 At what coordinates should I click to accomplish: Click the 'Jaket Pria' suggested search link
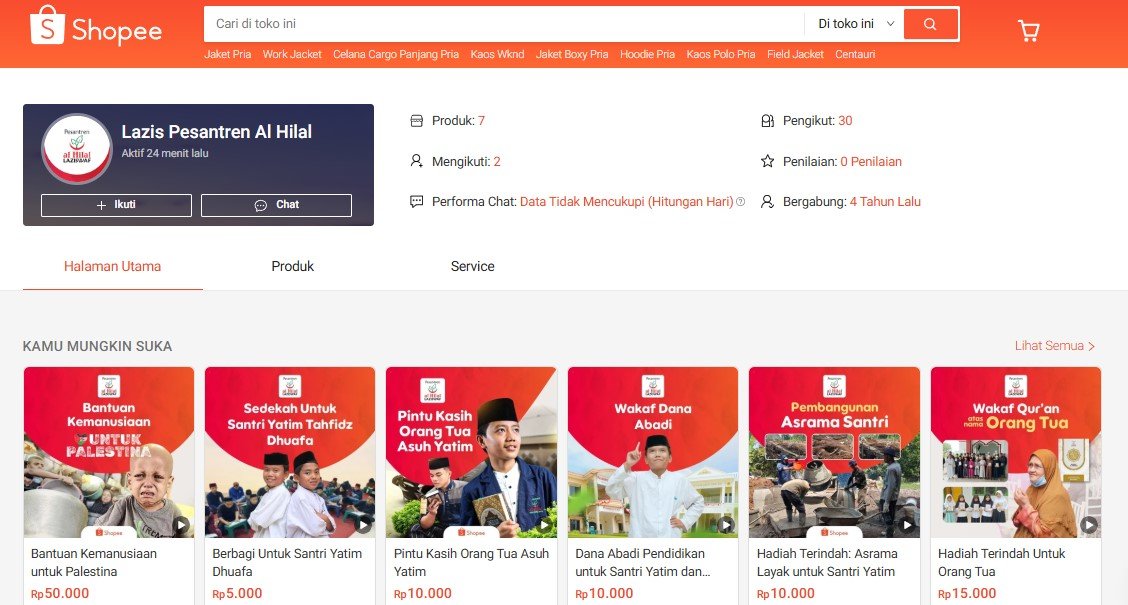(227, 54)
